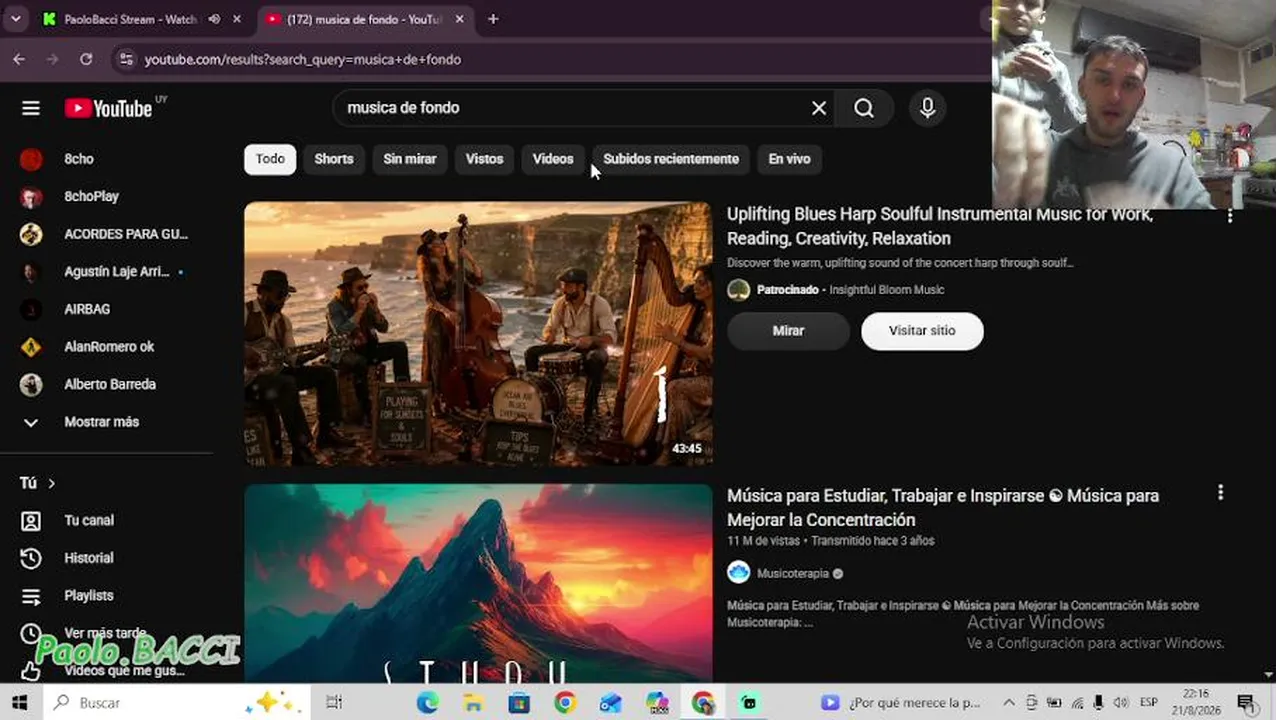Start voice search with the microphone
Screen dimensions: 1276x720
927,108
